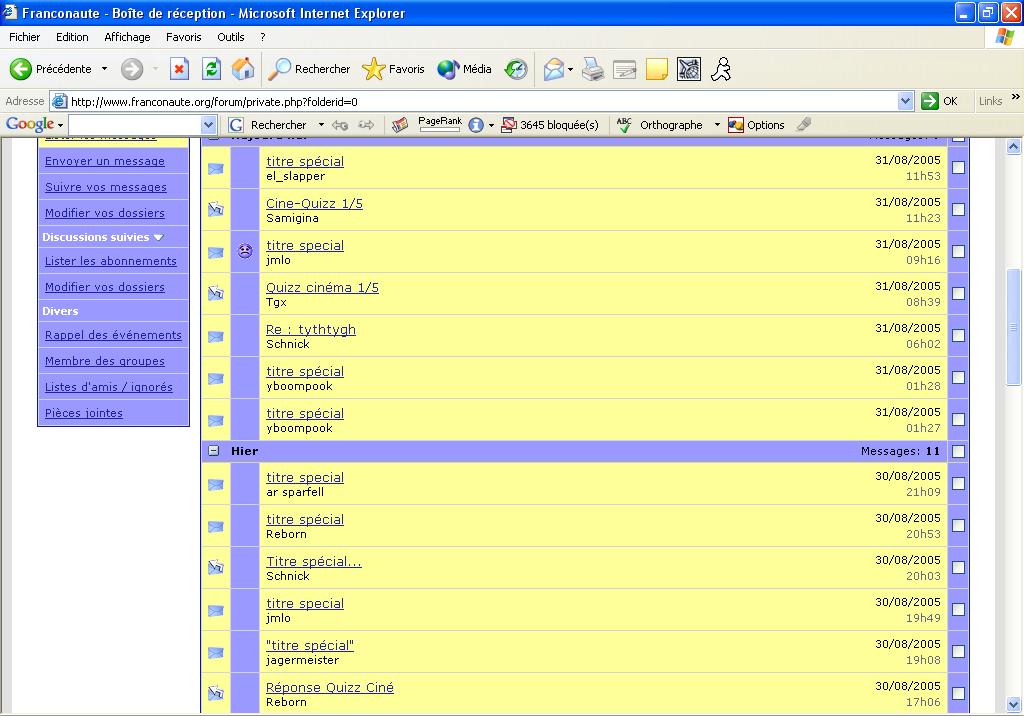Screen dimensions: 1024x716
Task: Open the browsing History panel
Action: [x=517, y=69]
